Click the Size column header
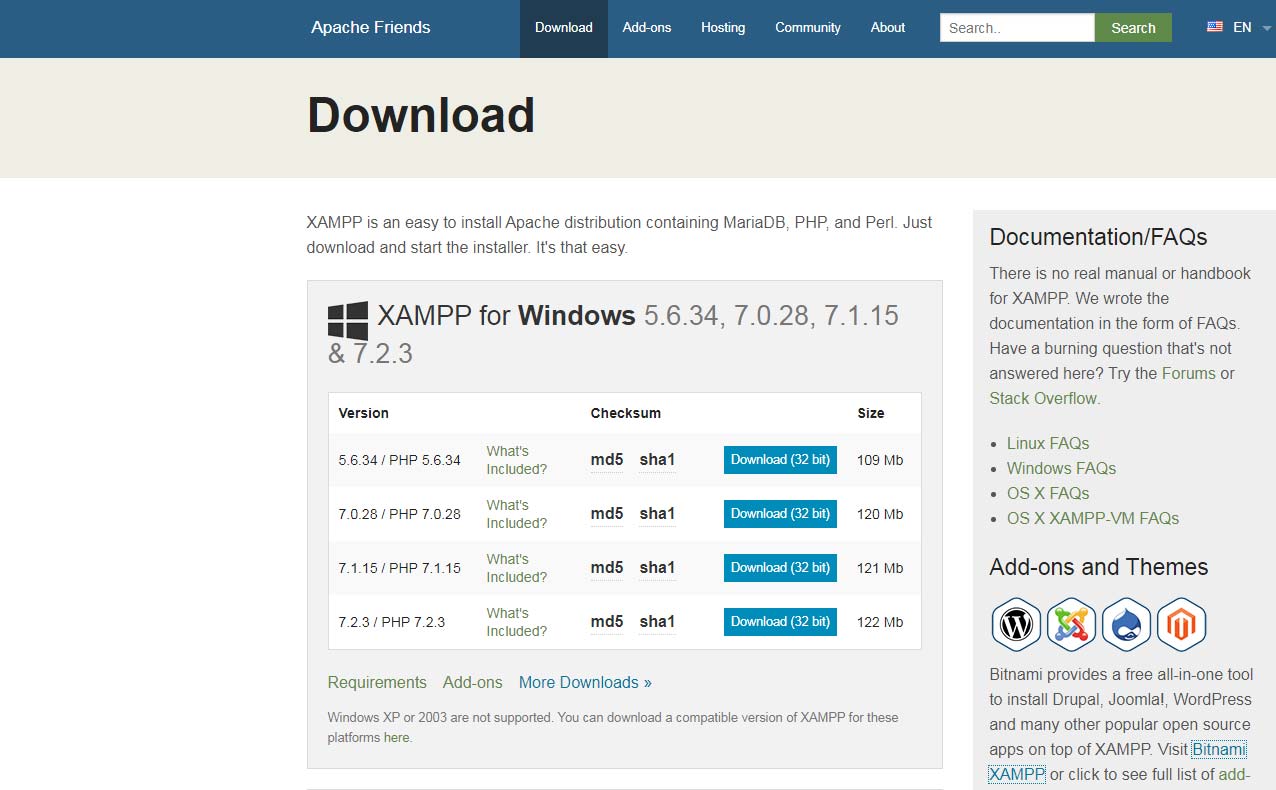The width and height of the screenshot is (1276, 790). pyautogui.click(x=871, y=413)
